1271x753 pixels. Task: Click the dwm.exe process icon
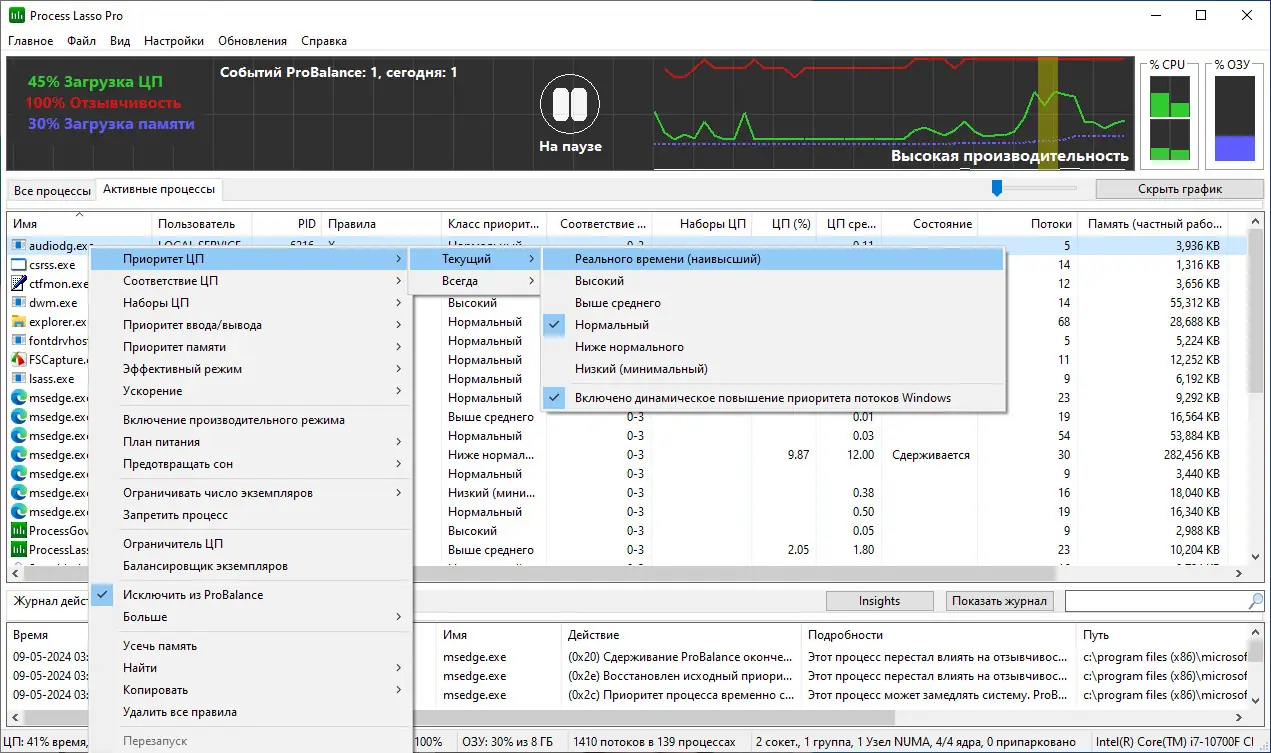coord(18,303)
